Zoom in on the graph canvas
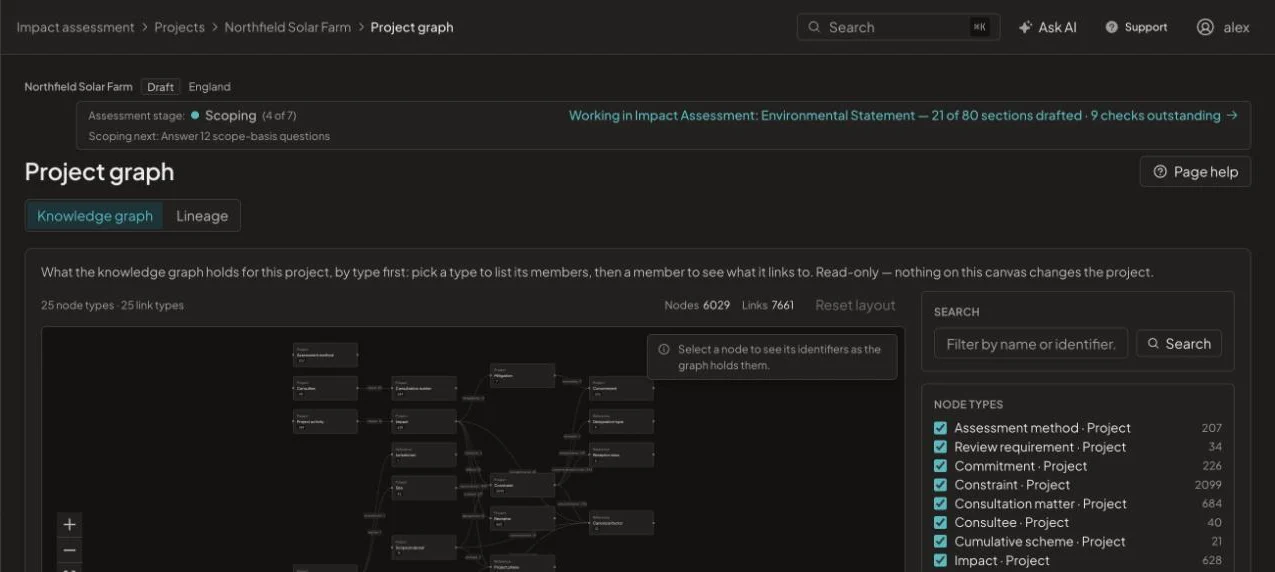 [x=69, y=524]
